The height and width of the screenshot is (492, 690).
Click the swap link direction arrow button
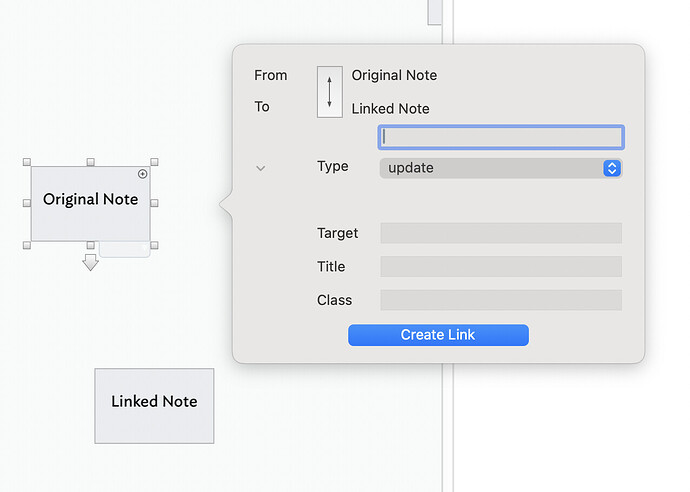[x=329, y=92]
